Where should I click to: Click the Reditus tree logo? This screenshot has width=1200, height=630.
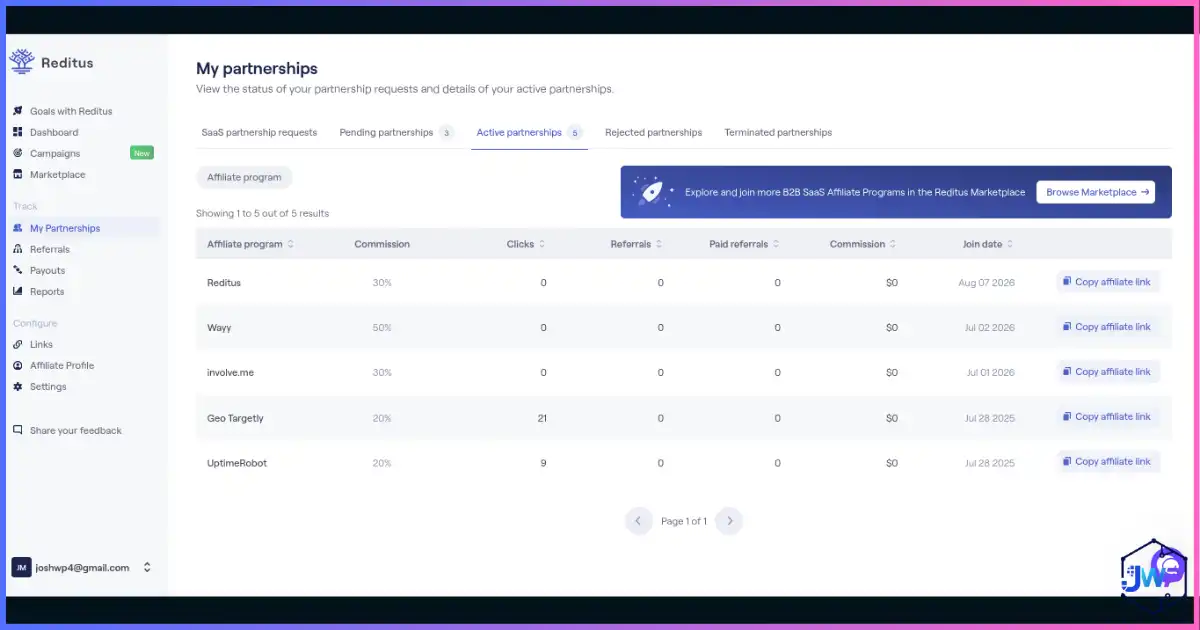click(x=22, y=62)
